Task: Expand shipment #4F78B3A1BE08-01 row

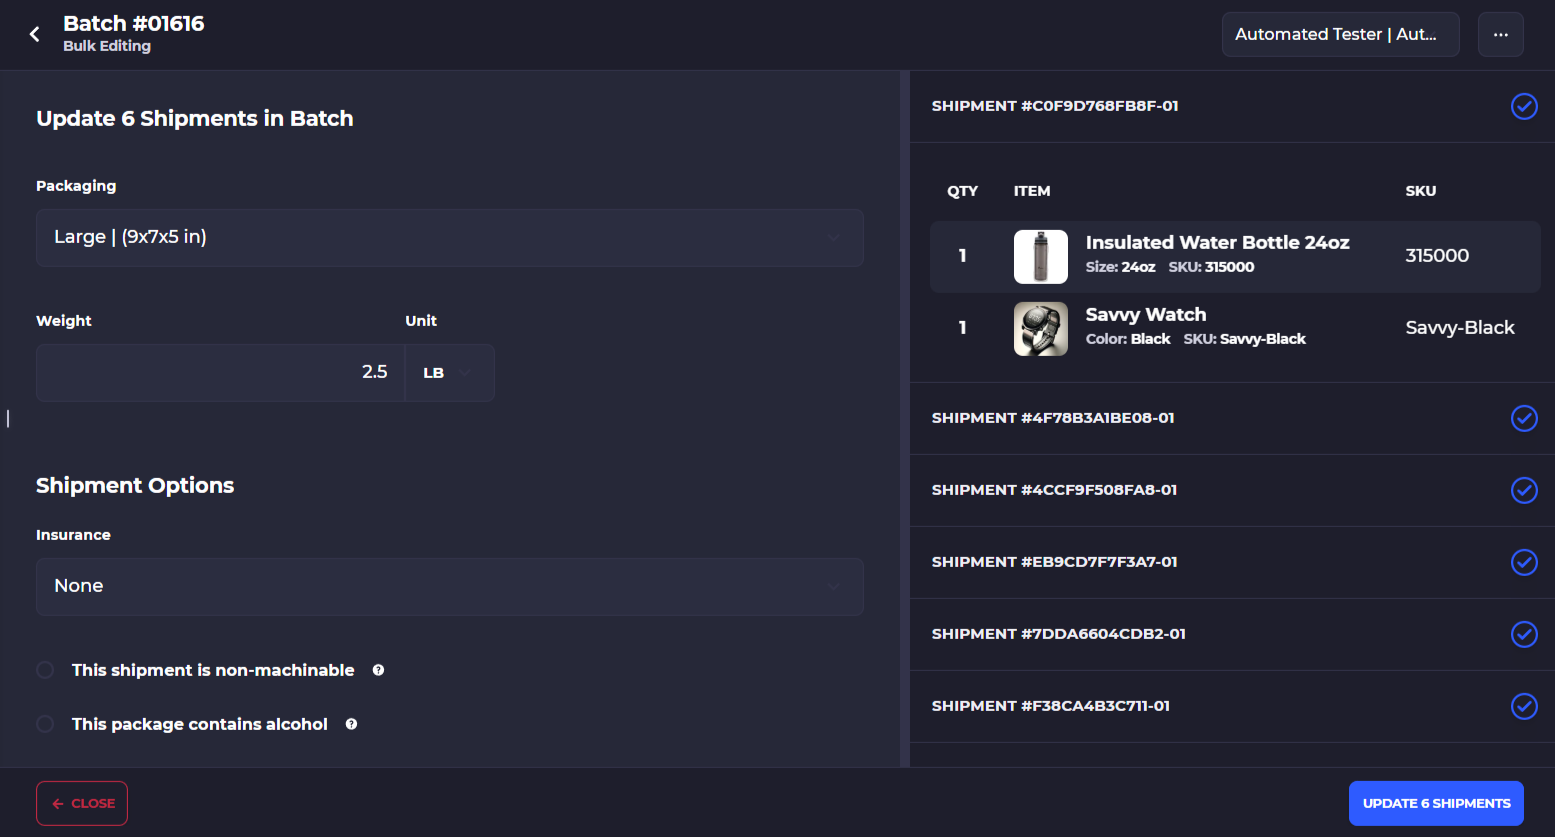Action: pyautogui.click(x=1232, y=418)
